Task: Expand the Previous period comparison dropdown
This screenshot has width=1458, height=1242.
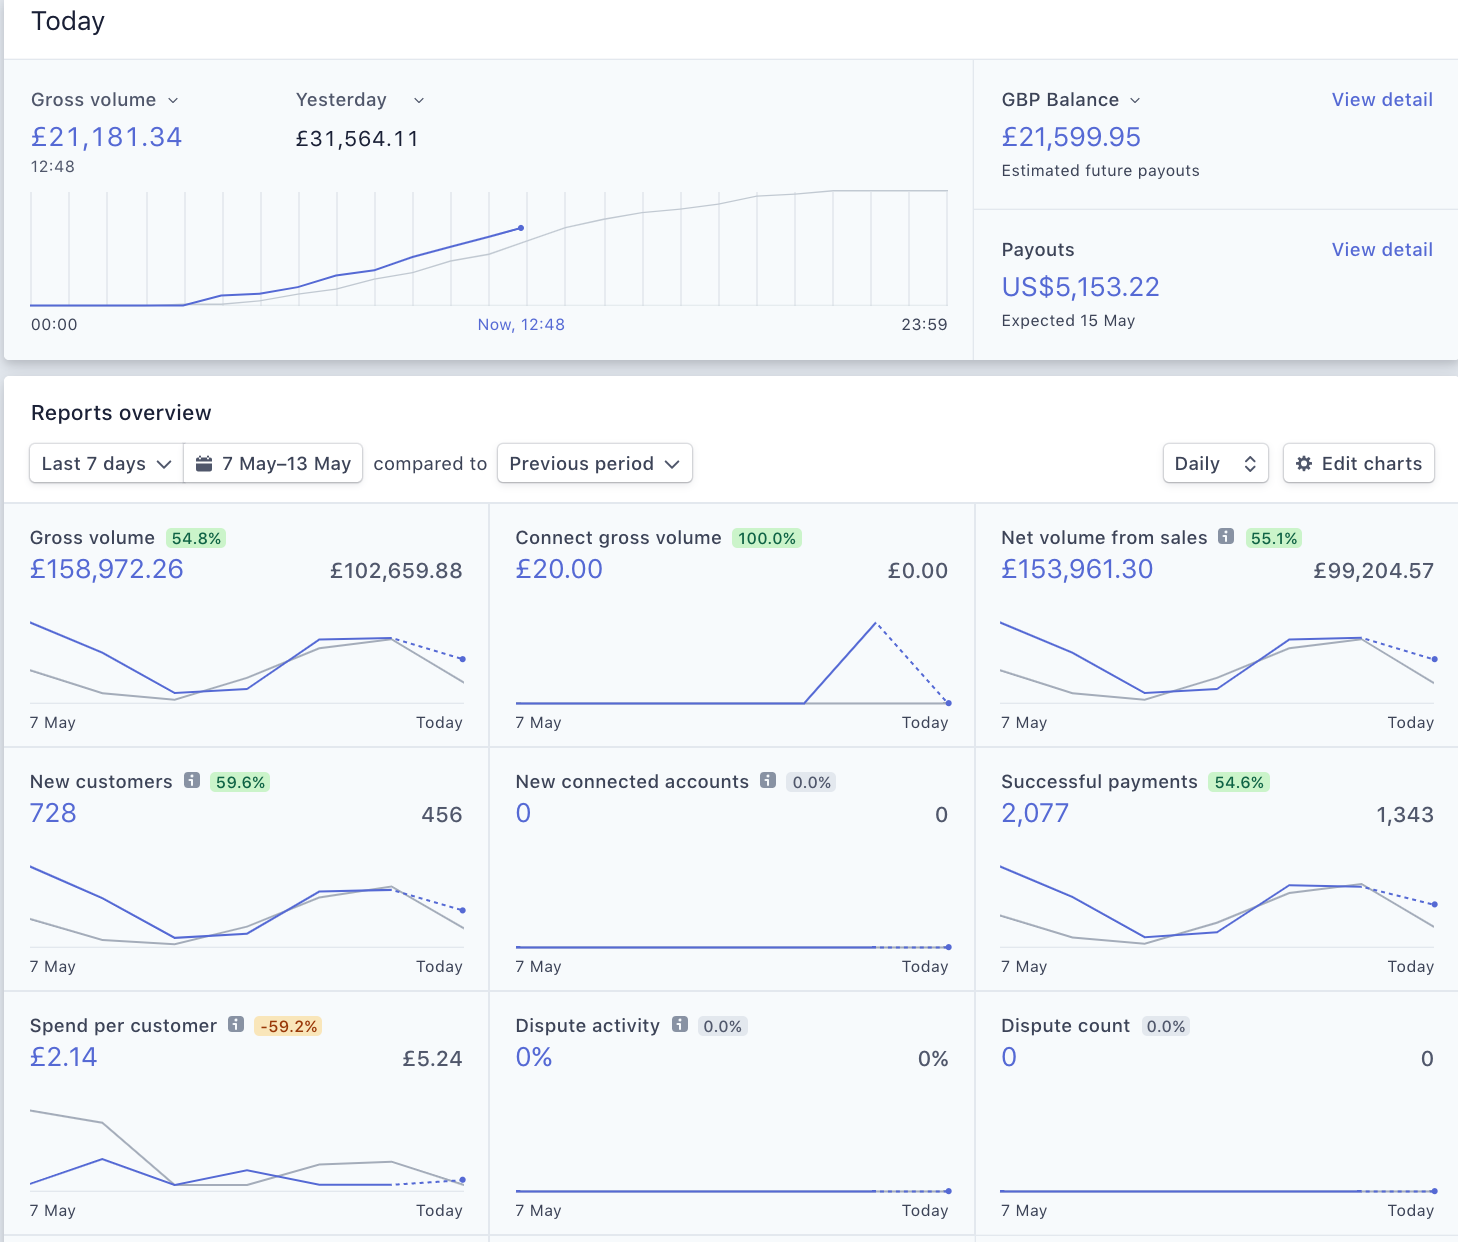Action: pyautogui.click(x=594, y=464)
